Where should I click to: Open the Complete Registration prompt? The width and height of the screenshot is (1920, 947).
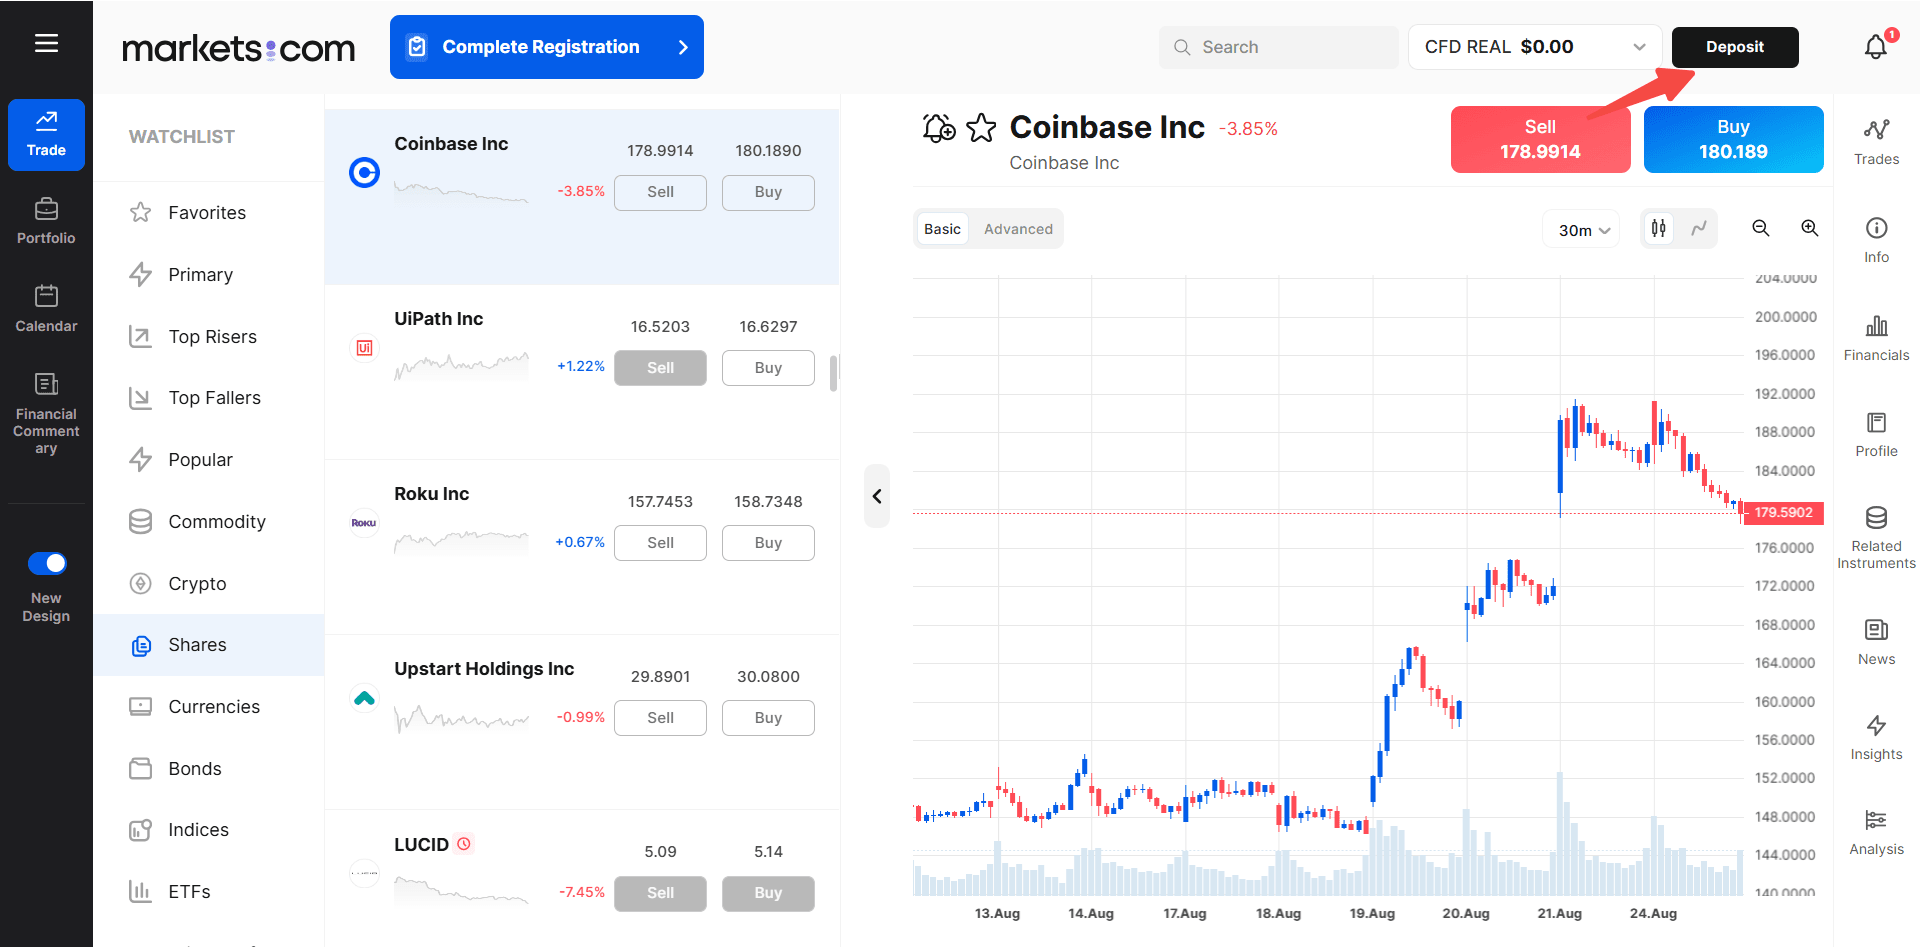(x=547, y=47)
